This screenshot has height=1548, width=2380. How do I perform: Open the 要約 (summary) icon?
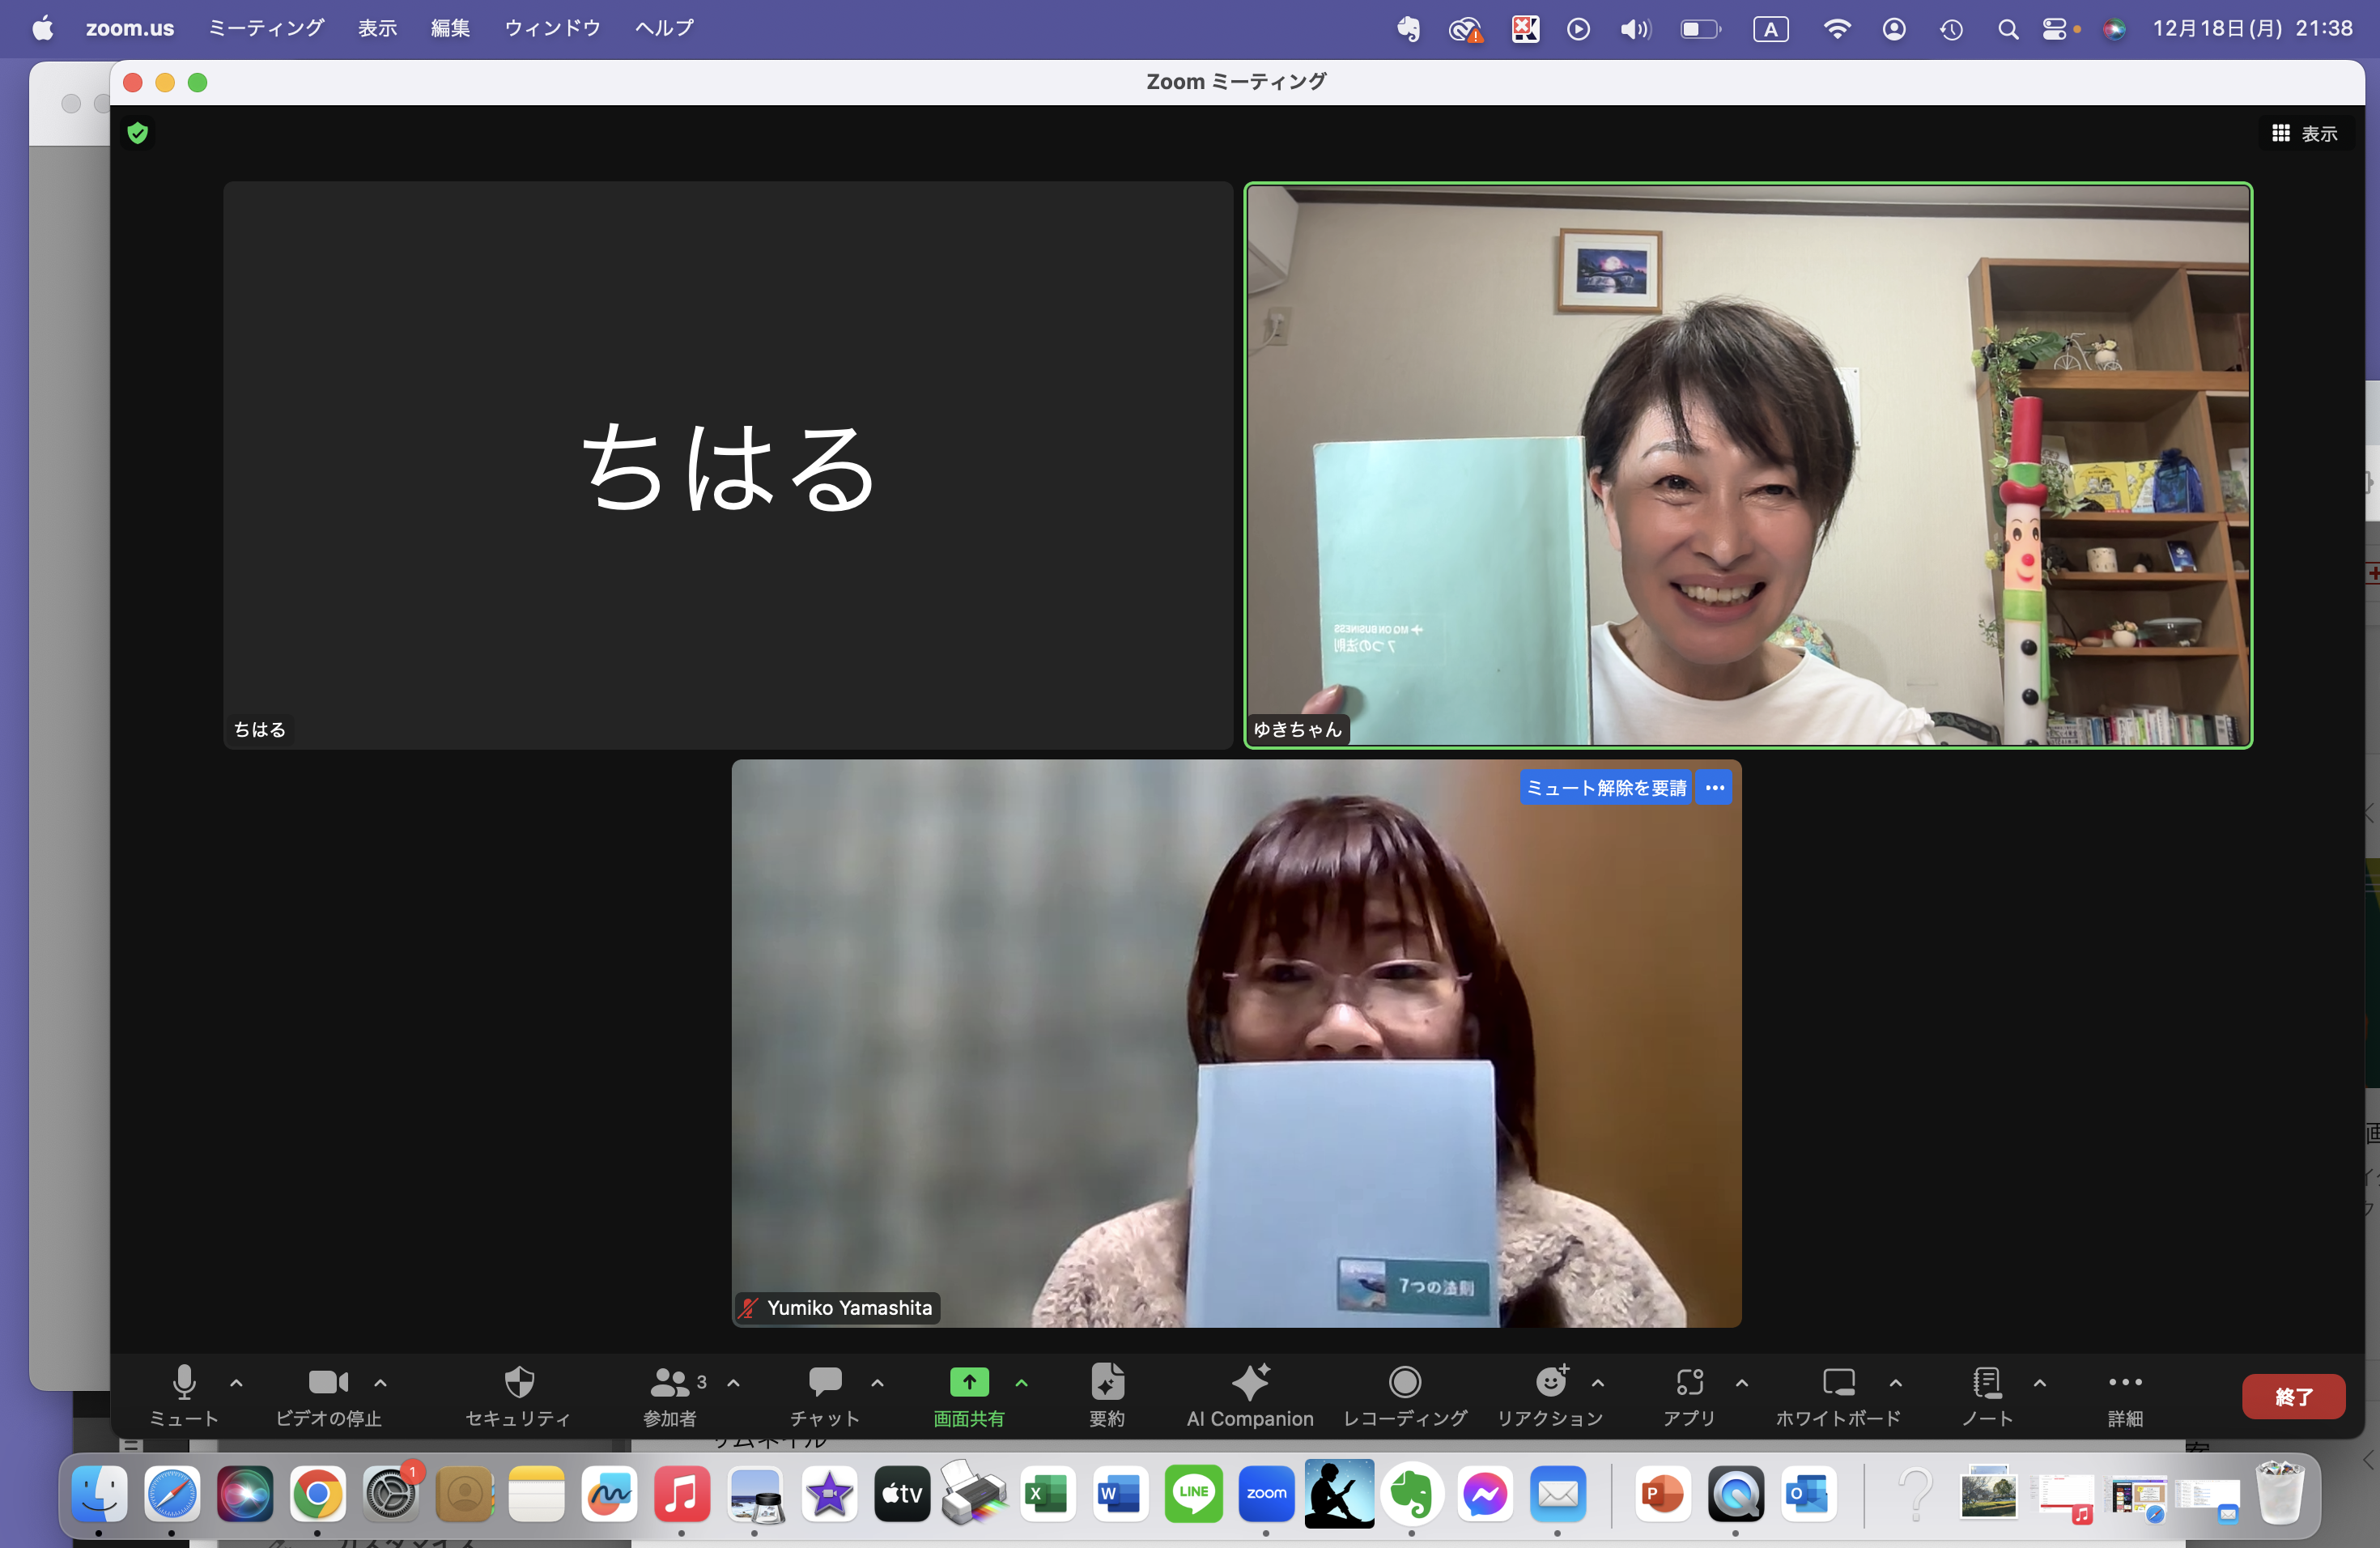pos(1107,1383)
